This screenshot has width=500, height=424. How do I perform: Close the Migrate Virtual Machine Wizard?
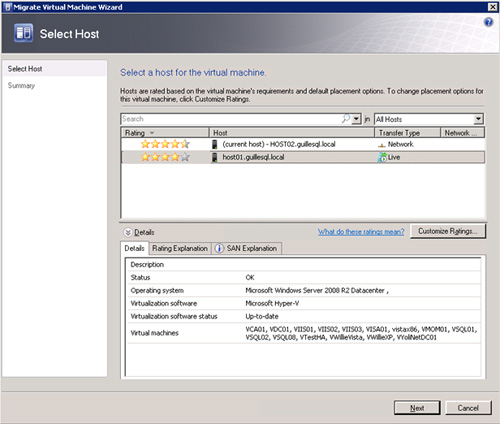(x=492, y=7)
